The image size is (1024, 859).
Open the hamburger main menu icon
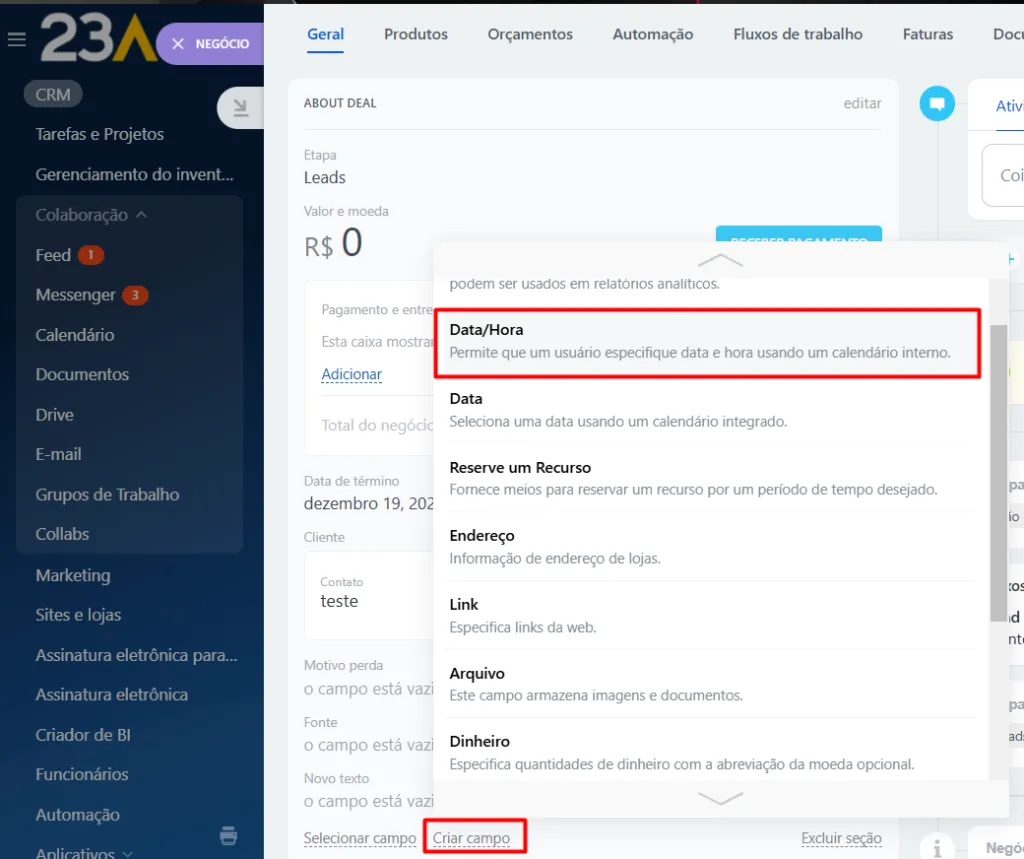coord(16,40)
